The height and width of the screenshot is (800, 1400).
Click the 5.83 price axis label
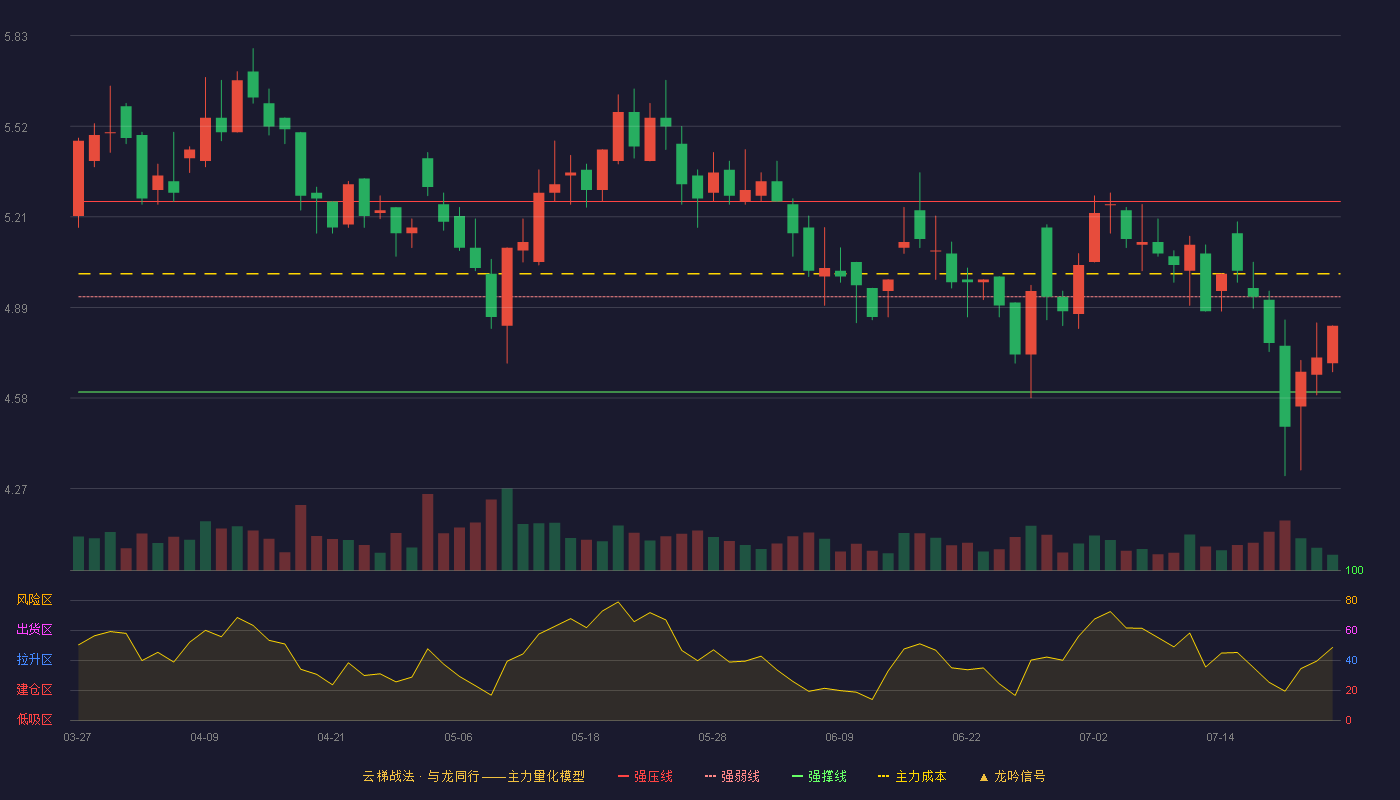point(16,37)
